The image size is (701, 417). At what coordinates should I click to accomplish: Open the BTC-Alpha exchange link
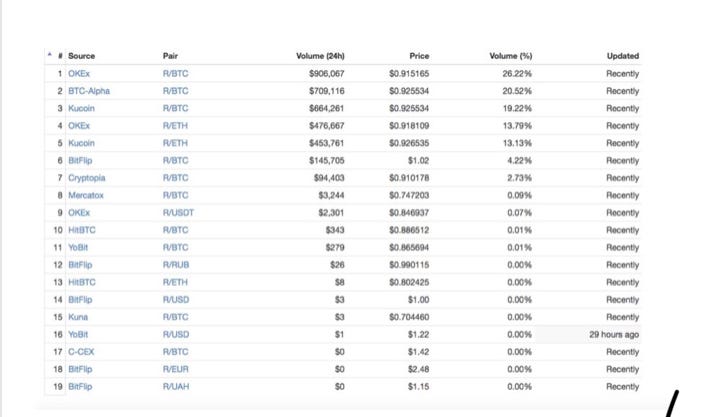(89, 91)
